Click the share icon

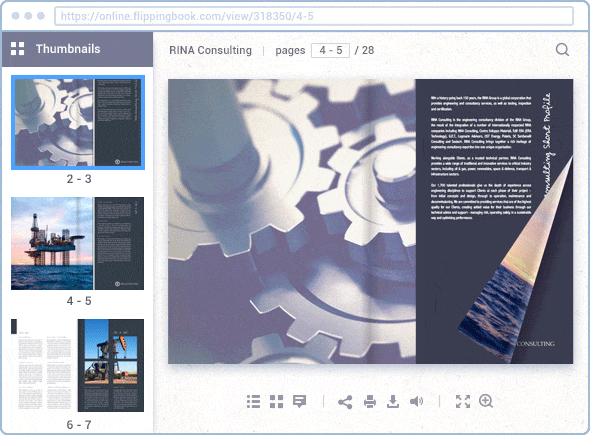click(x=345, y=402)
